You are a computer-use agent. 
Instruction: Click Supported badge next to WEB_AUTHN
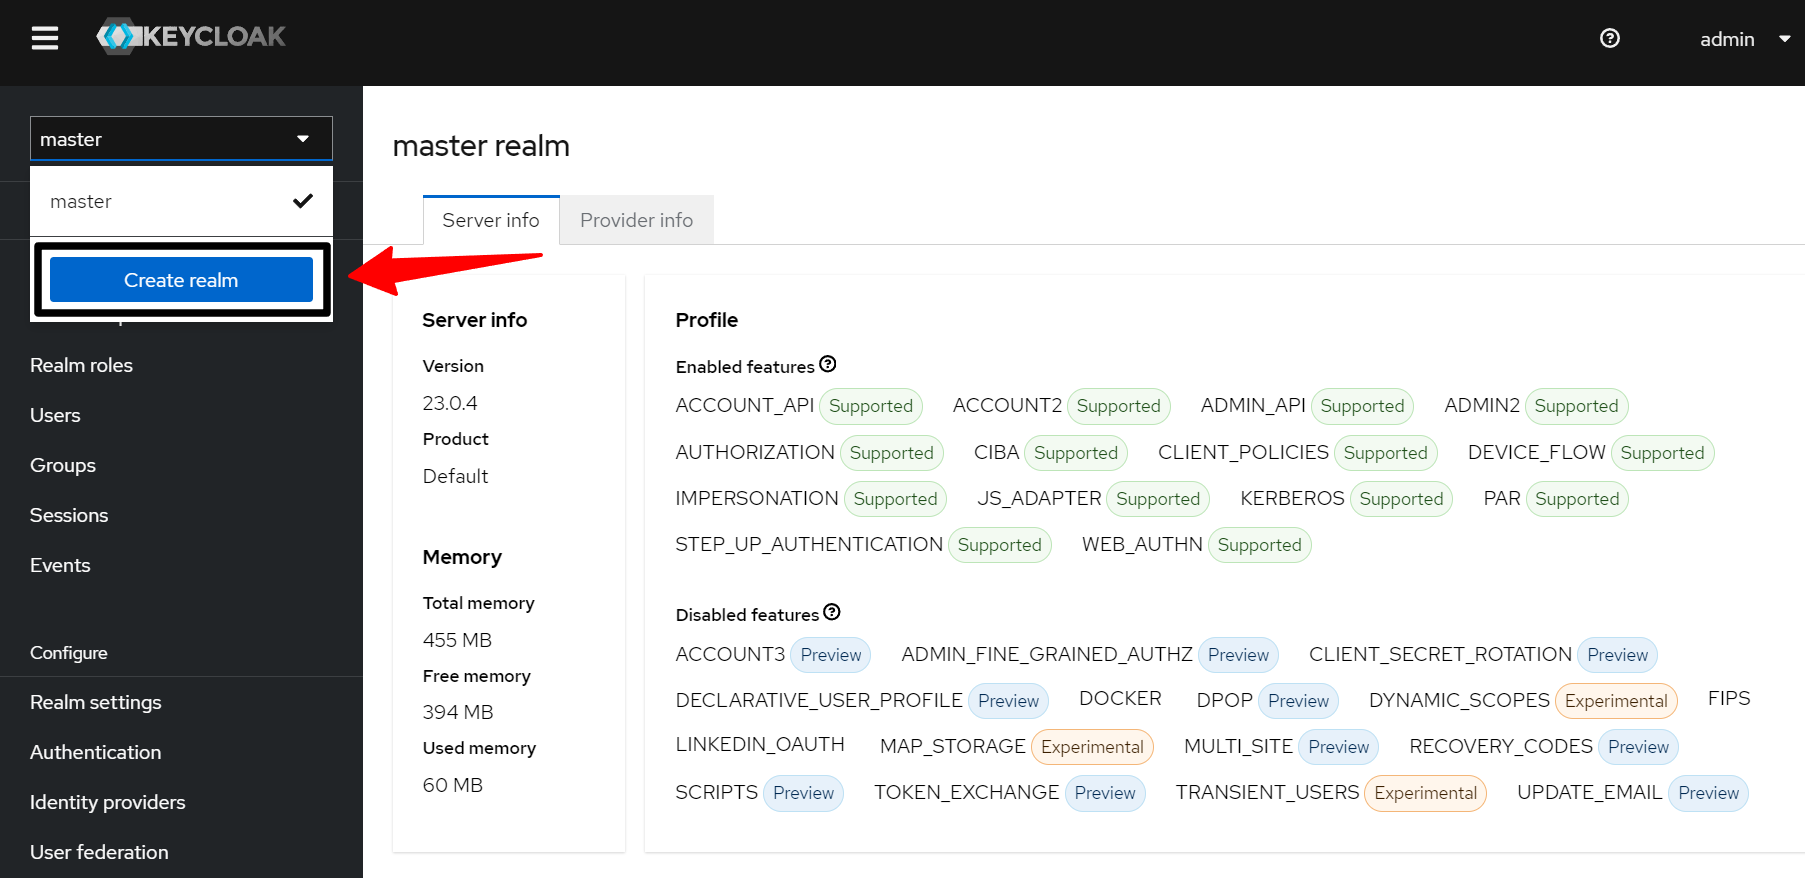[x=1259, y=545]
